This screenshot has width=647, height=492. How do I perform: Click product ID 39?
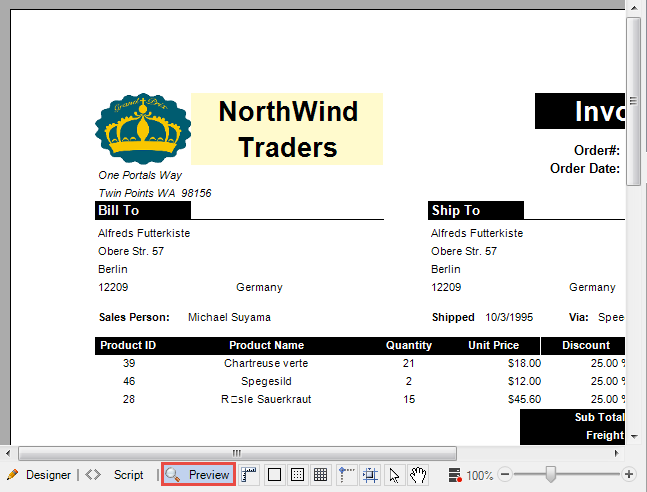pyautogui.click(x=129, y=363)
